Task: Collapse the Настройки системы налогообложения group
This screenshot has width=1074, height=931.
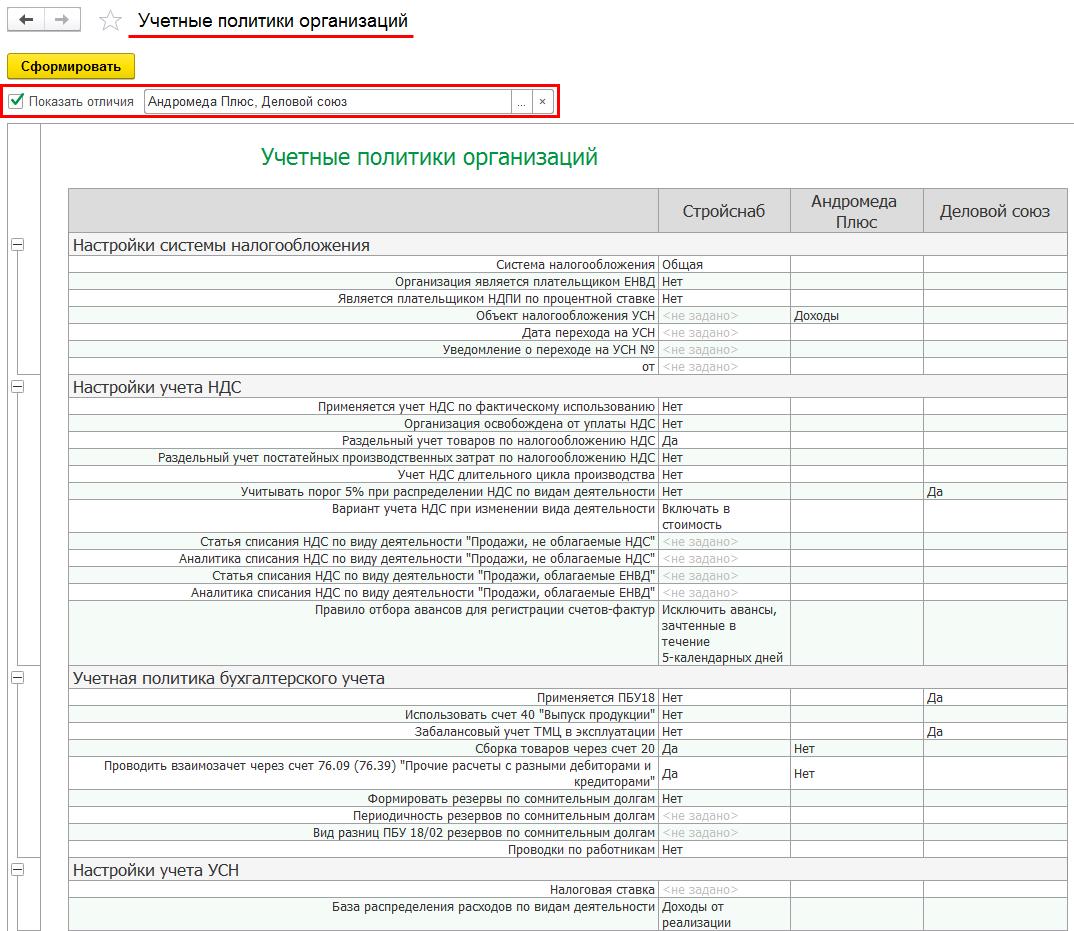Action: [18, 245]
